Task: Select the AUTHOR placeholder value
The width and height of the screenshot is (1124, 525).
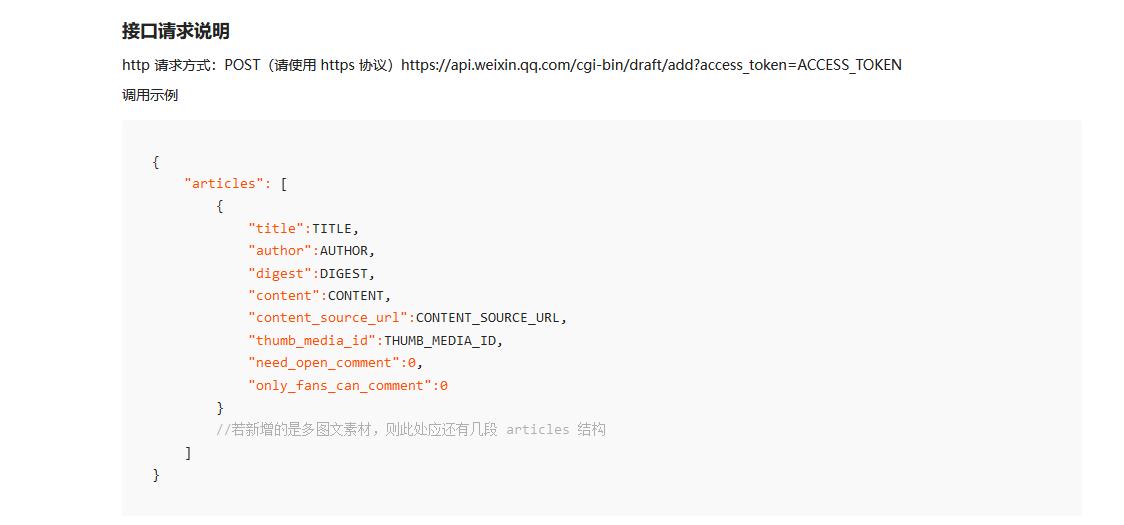Action: tap(344, 250)
